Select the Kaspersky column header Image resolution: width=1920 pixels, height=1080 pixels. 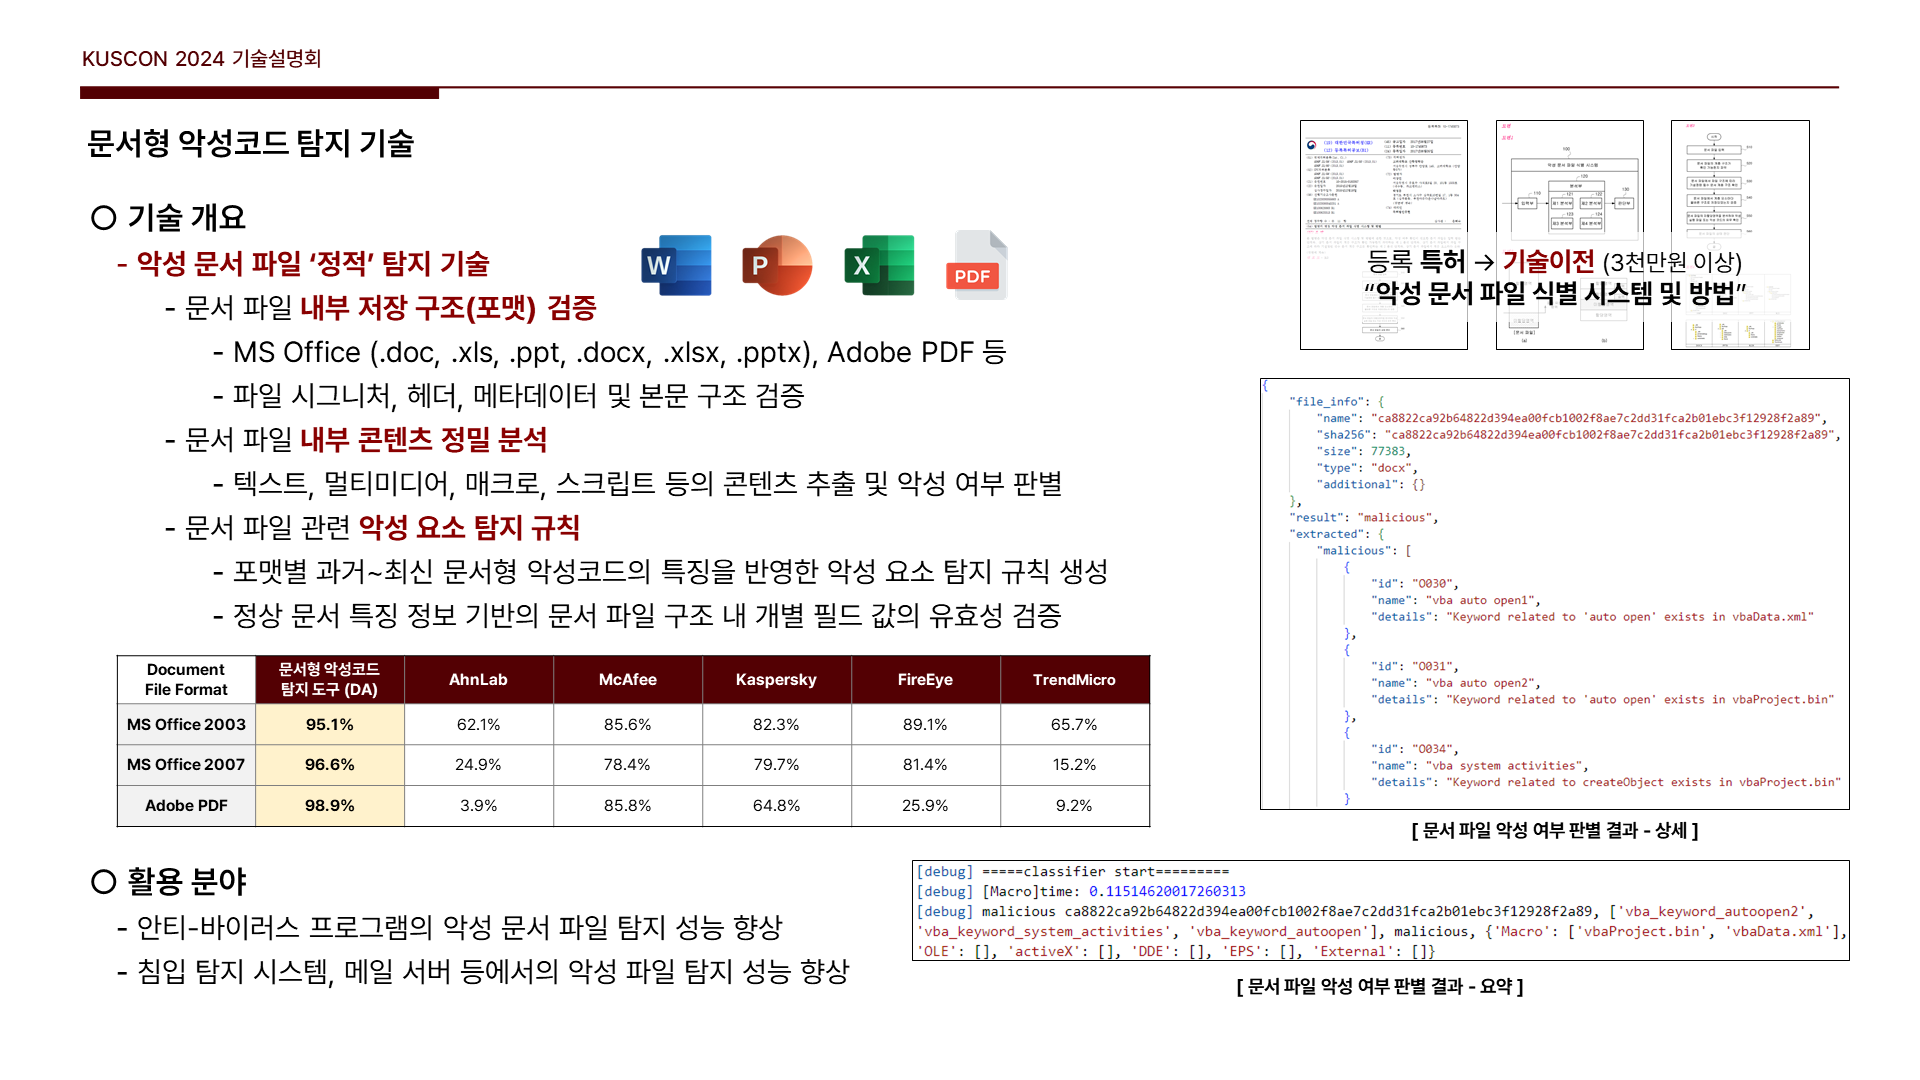click(776, 680)
